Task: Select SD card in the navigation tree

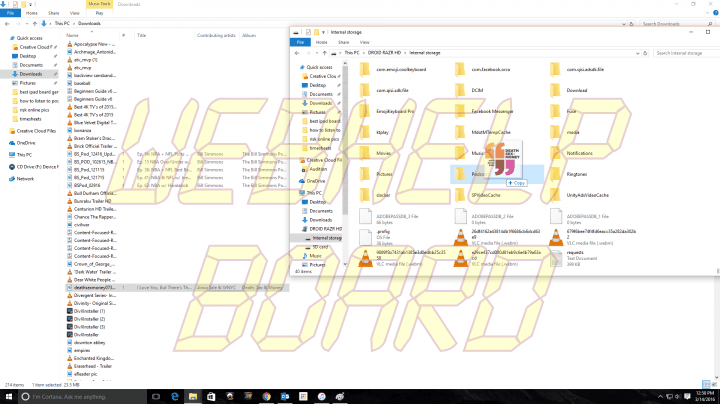Action: tap(320, 247)
